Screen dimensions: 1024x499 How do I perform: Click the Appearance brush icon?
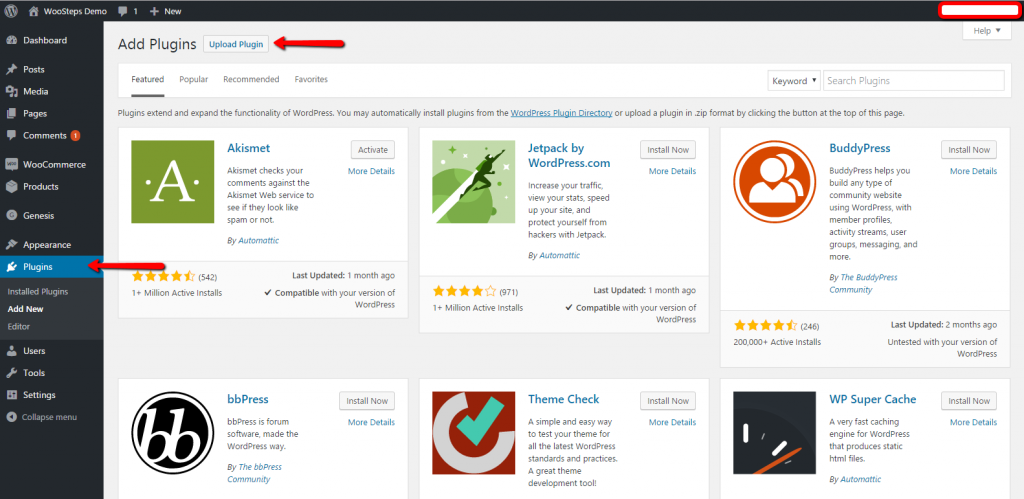click(11, 245)
